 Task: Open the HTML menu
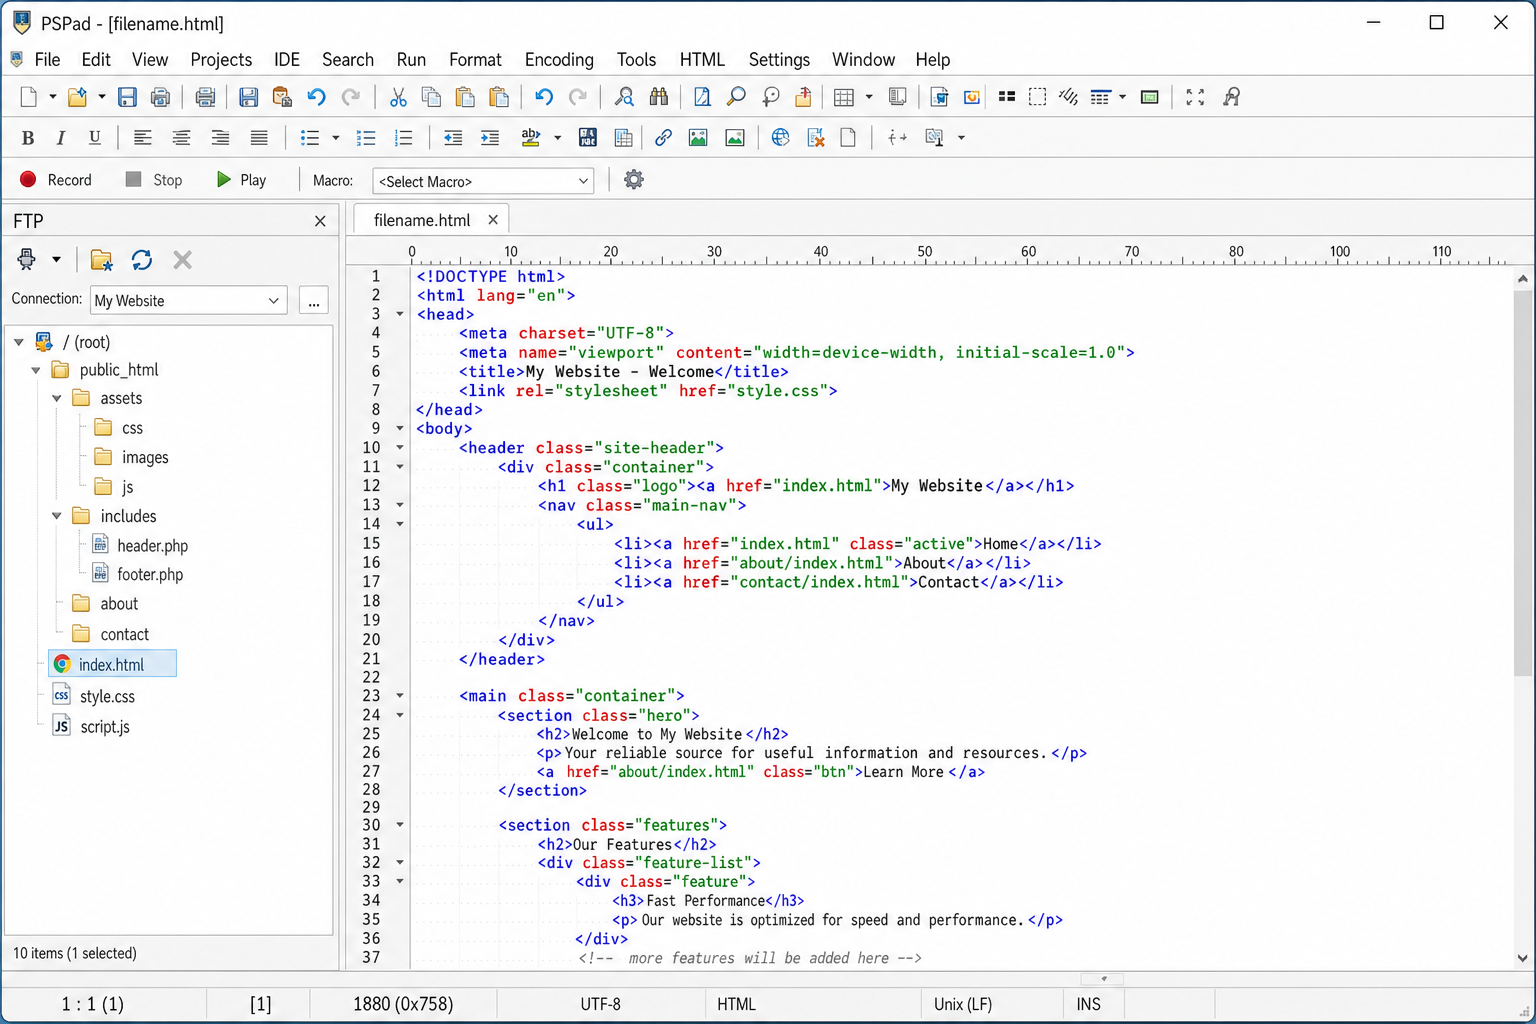tap(702, 59)
